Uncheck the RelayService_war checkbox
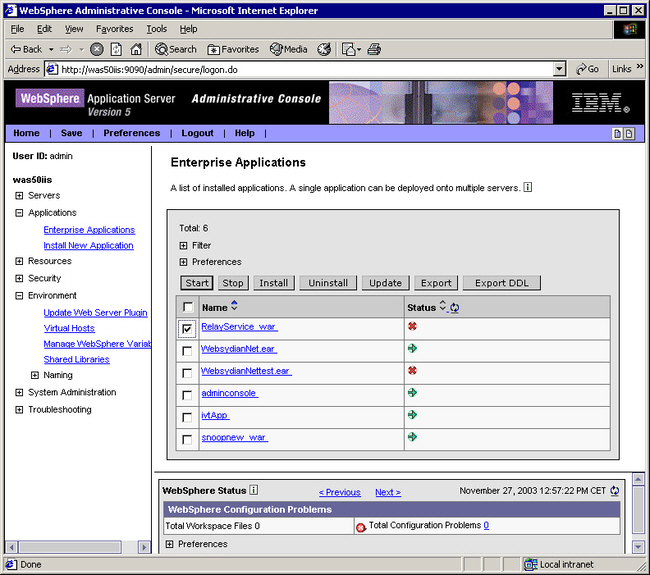The image size is (650, 575). tap(187, 329)
